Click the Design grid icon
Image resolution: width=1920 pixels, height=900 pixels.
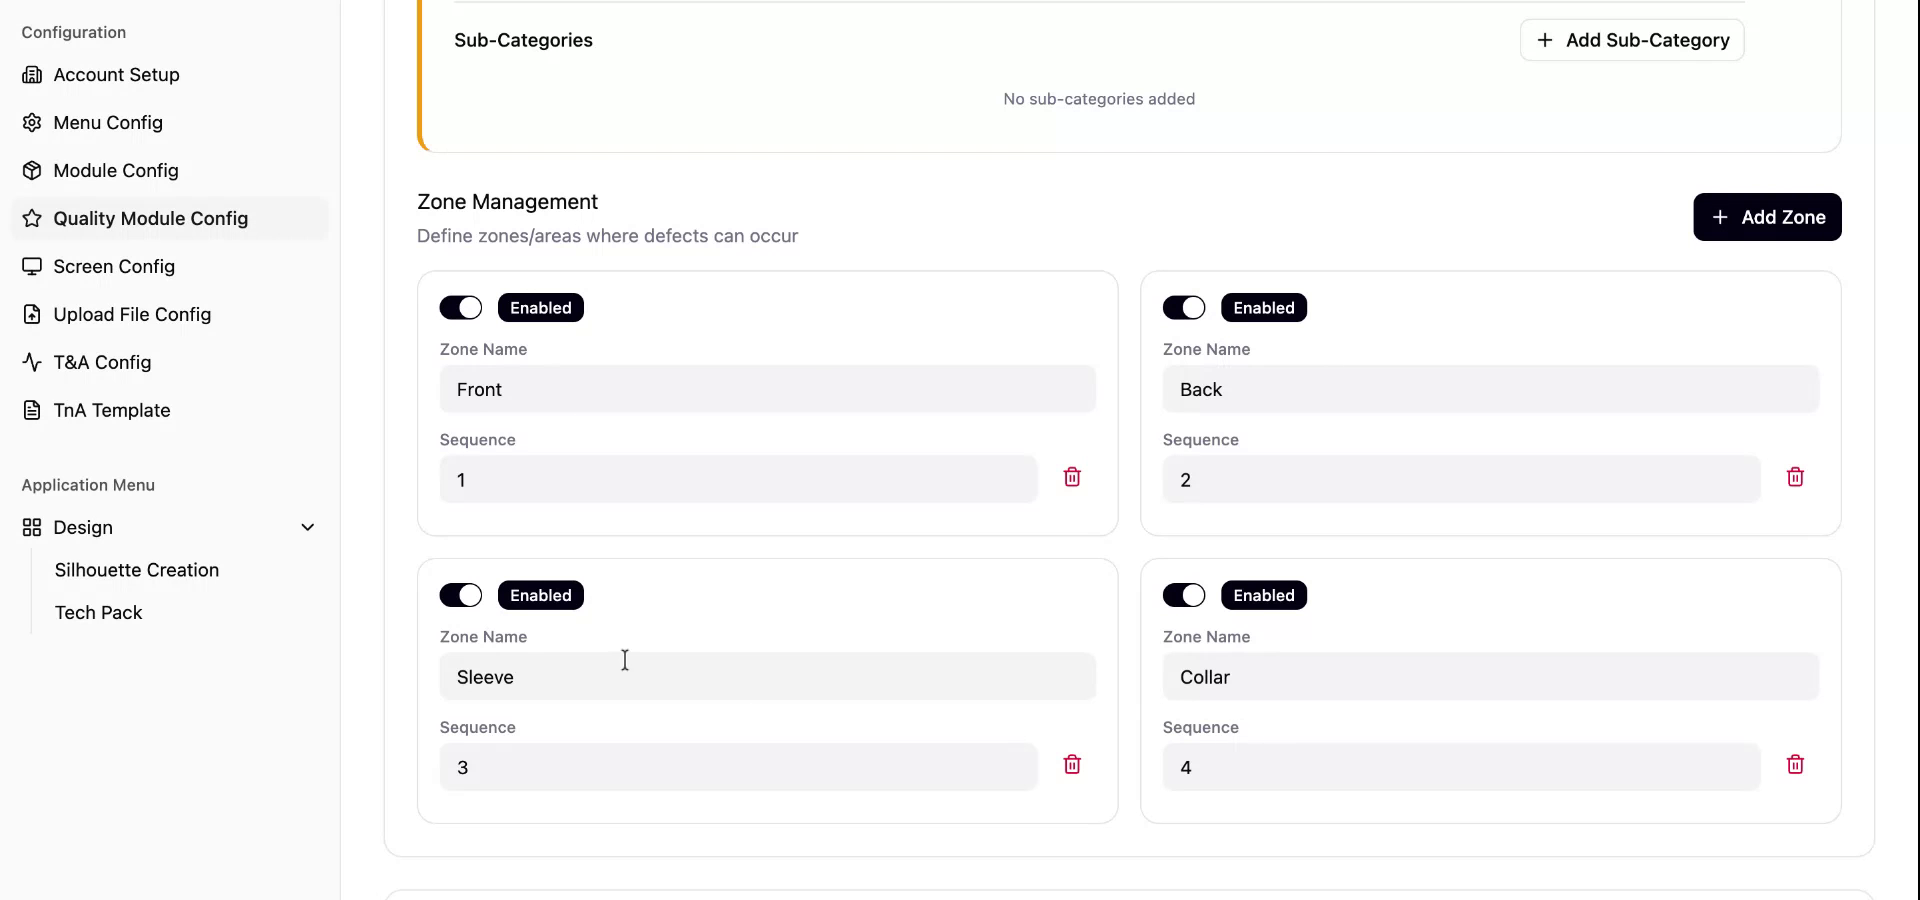tap(30, 527)
